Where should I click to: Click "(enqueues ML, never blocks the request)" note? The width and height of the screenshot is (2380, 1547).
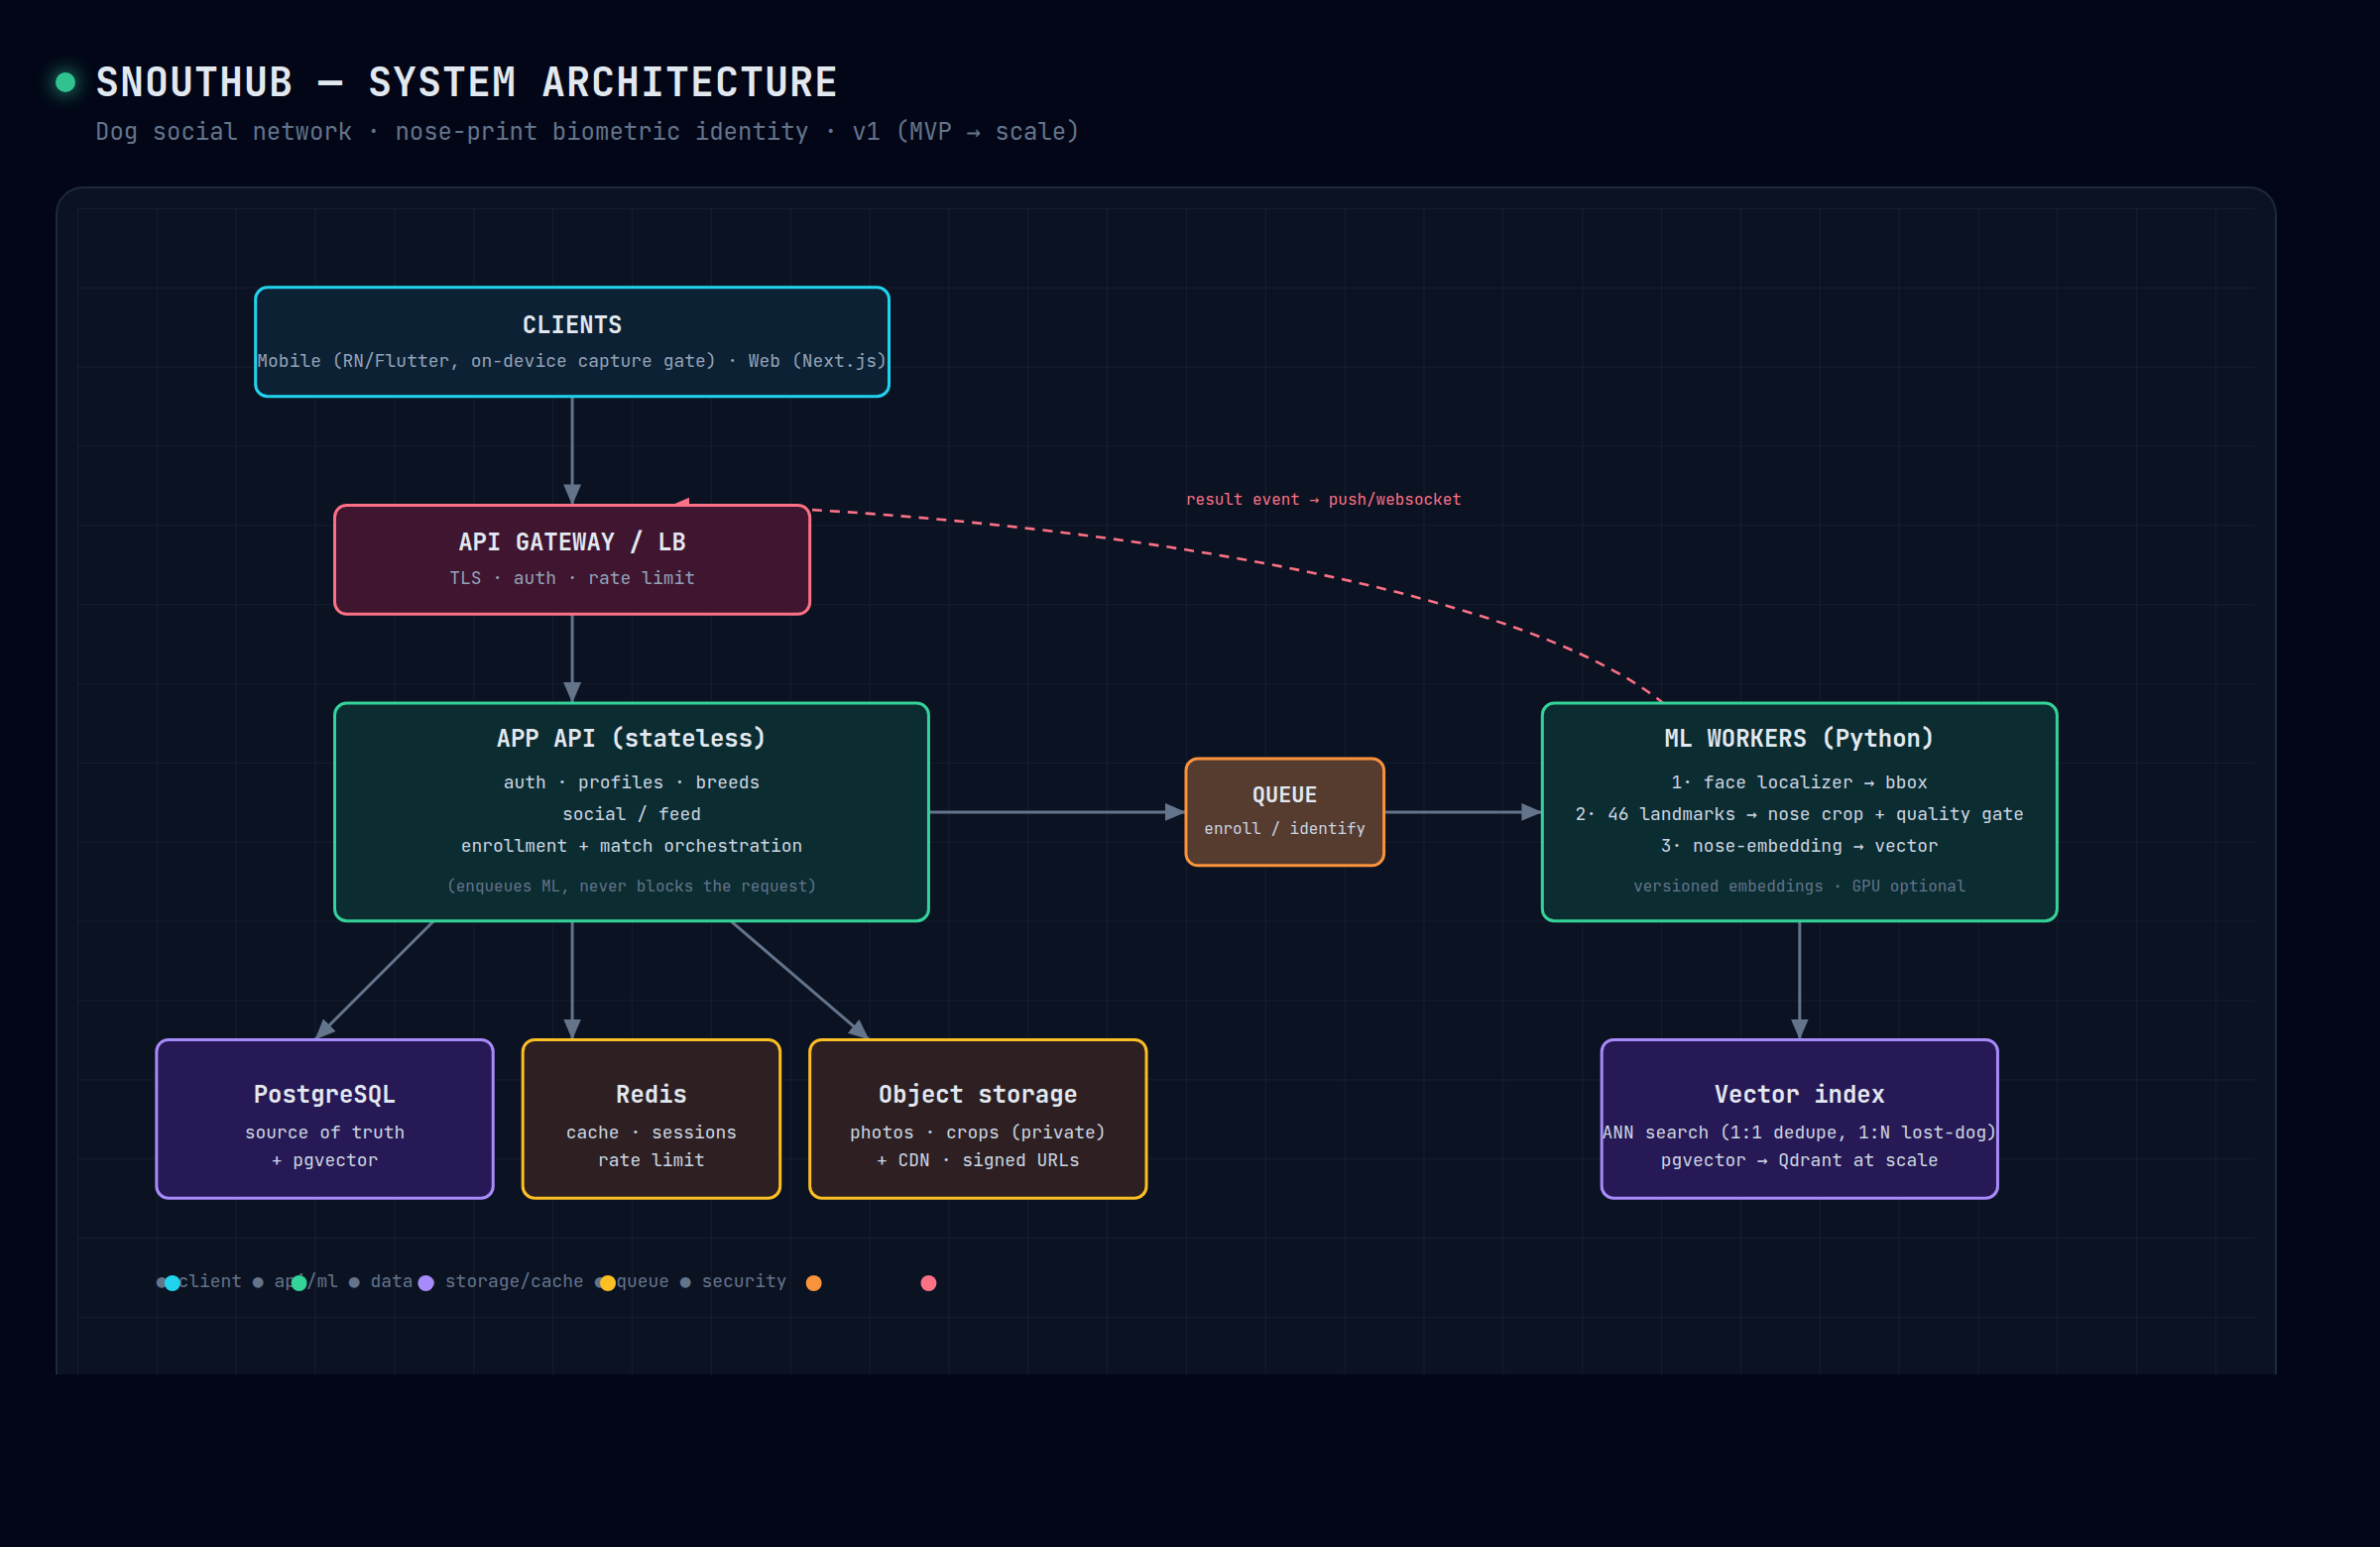click(x=631, y=886)
